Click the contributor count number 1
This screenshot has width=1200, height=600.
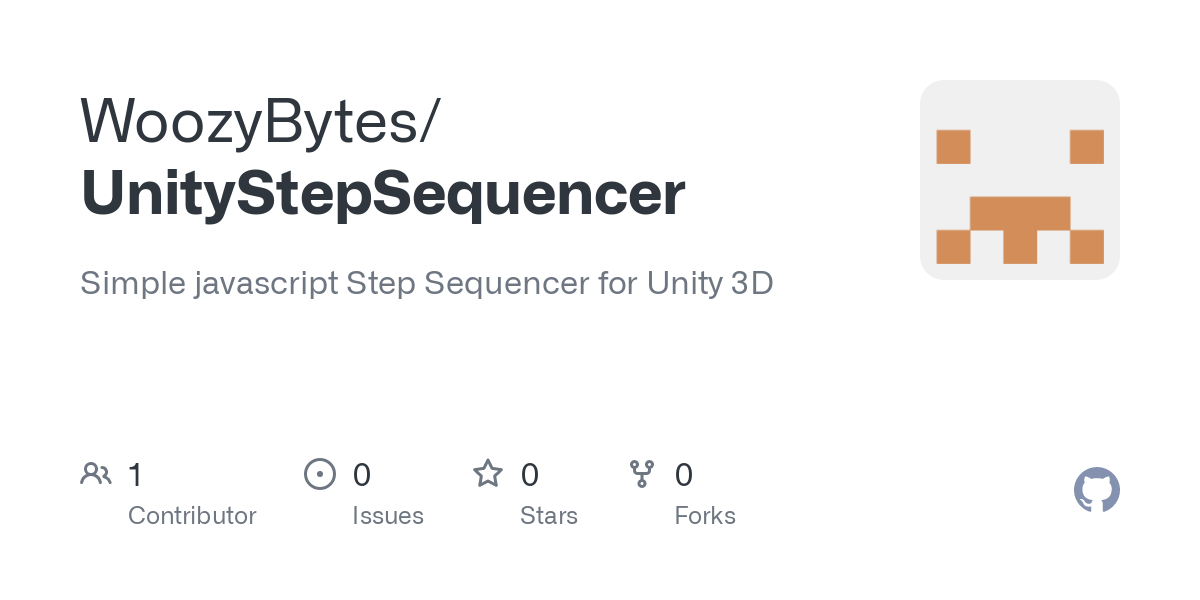[136, 475]
